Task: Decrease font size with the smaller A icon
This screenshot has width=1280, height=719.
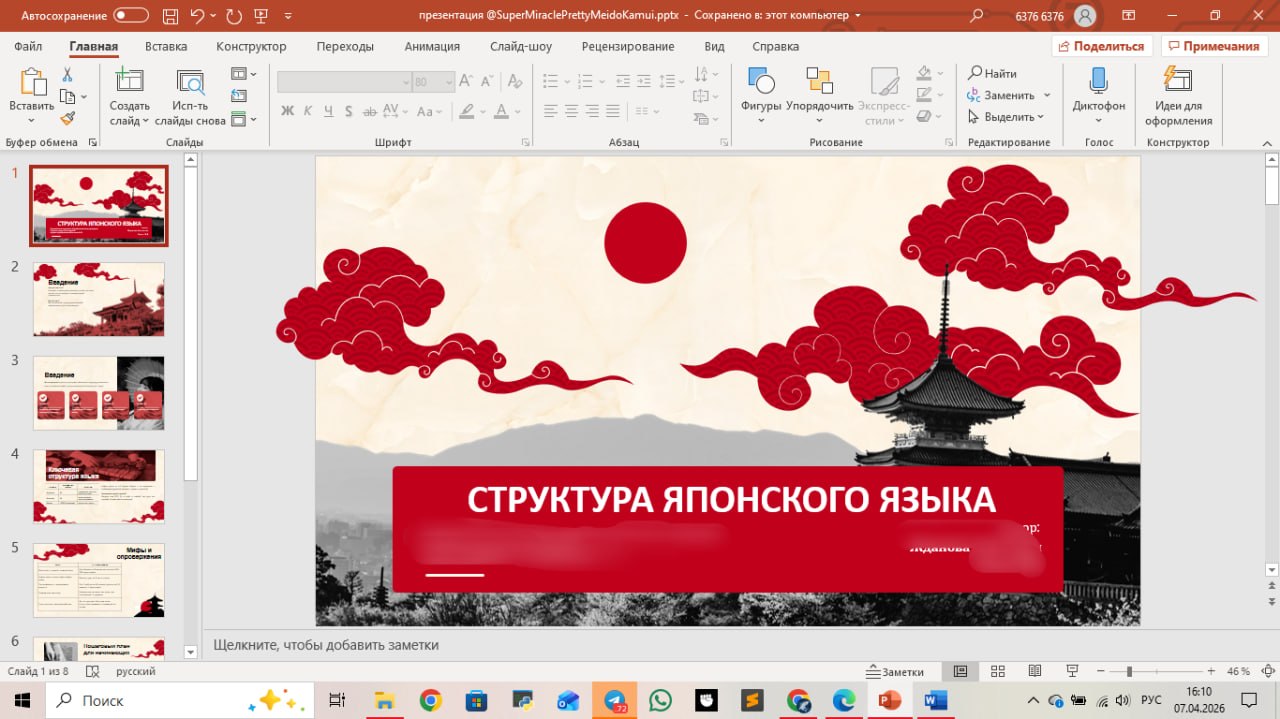Action: [x=486, y=82]
